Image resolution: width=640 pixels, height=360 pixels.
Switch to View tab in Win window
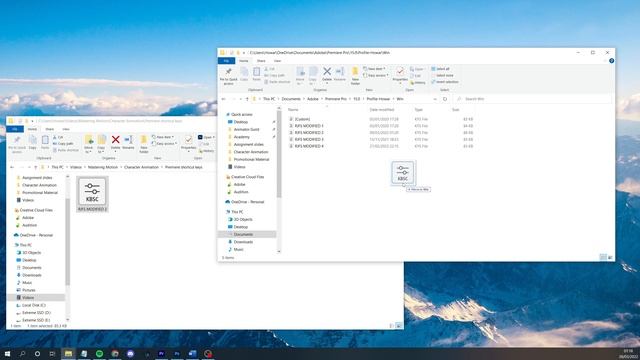point(278,61)
